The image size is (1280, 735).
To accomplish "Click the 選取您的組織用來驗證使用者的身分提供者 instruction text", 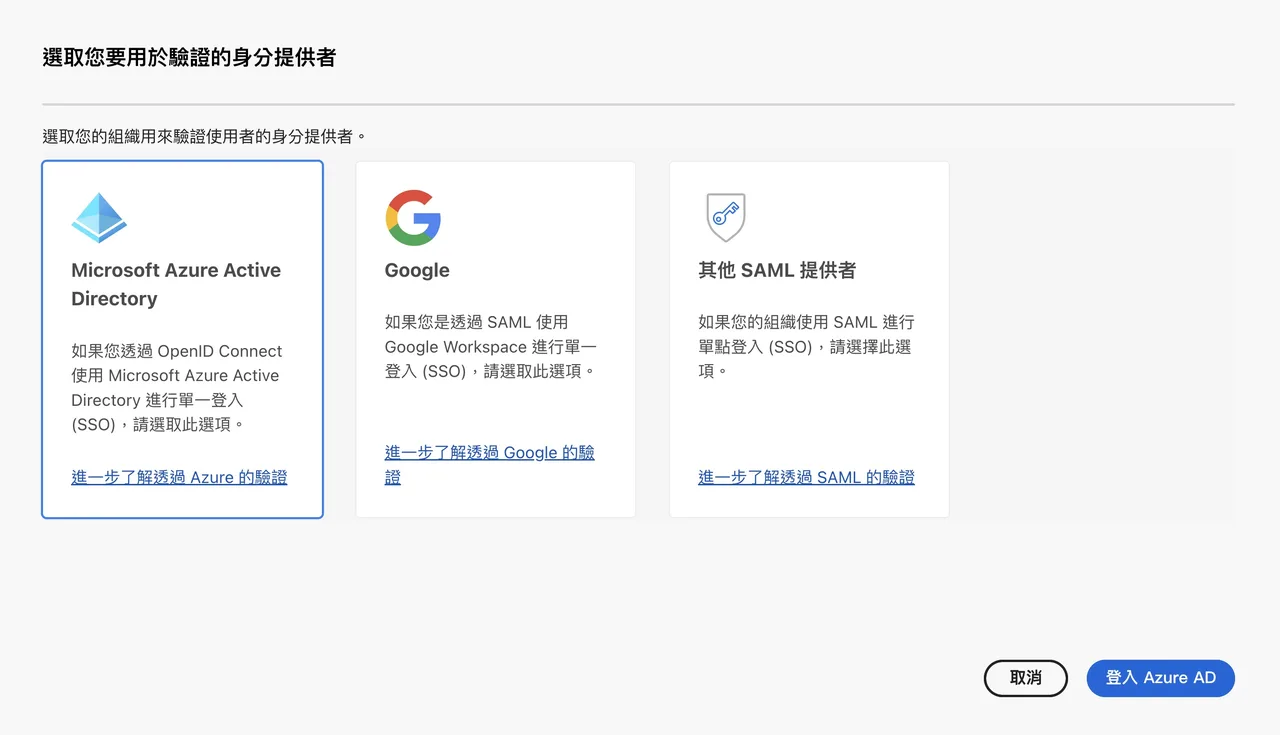I will (205, 136).
